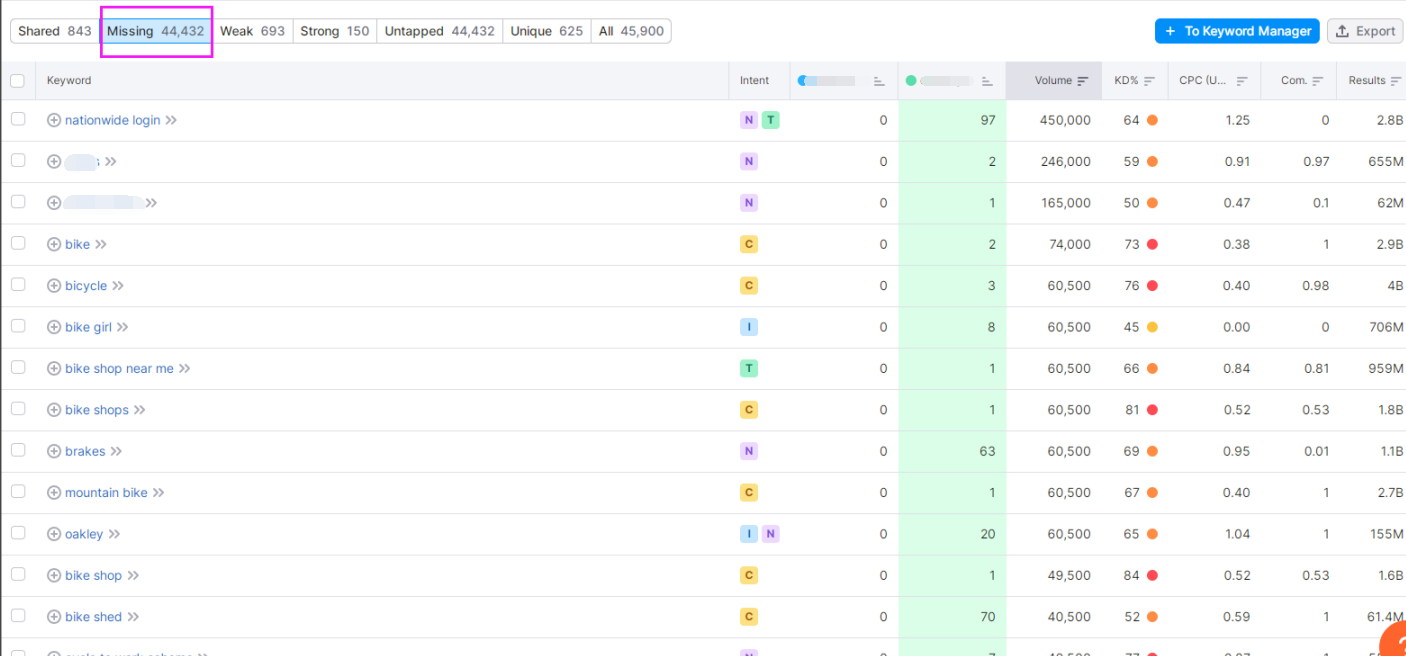This screenshot has width=1406, height=656.
Task: Tick the select-all checkbox in table header
Action: pos(17,81)
